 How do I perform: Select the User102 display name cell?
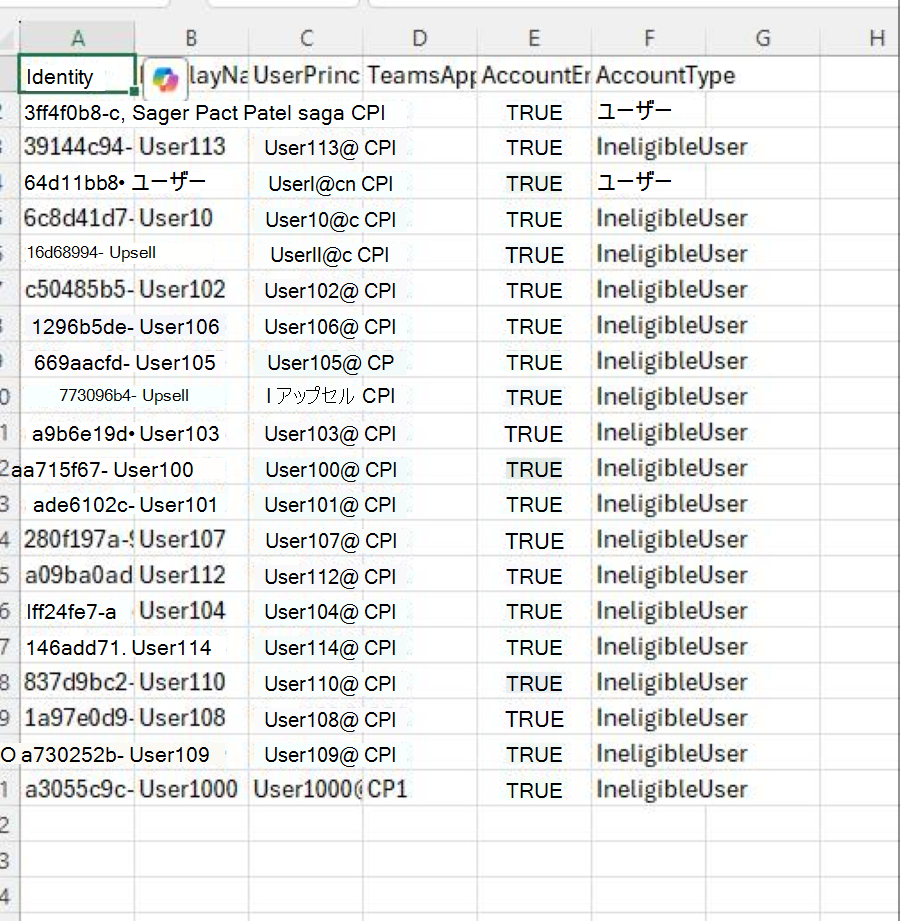tap(191, 290)
